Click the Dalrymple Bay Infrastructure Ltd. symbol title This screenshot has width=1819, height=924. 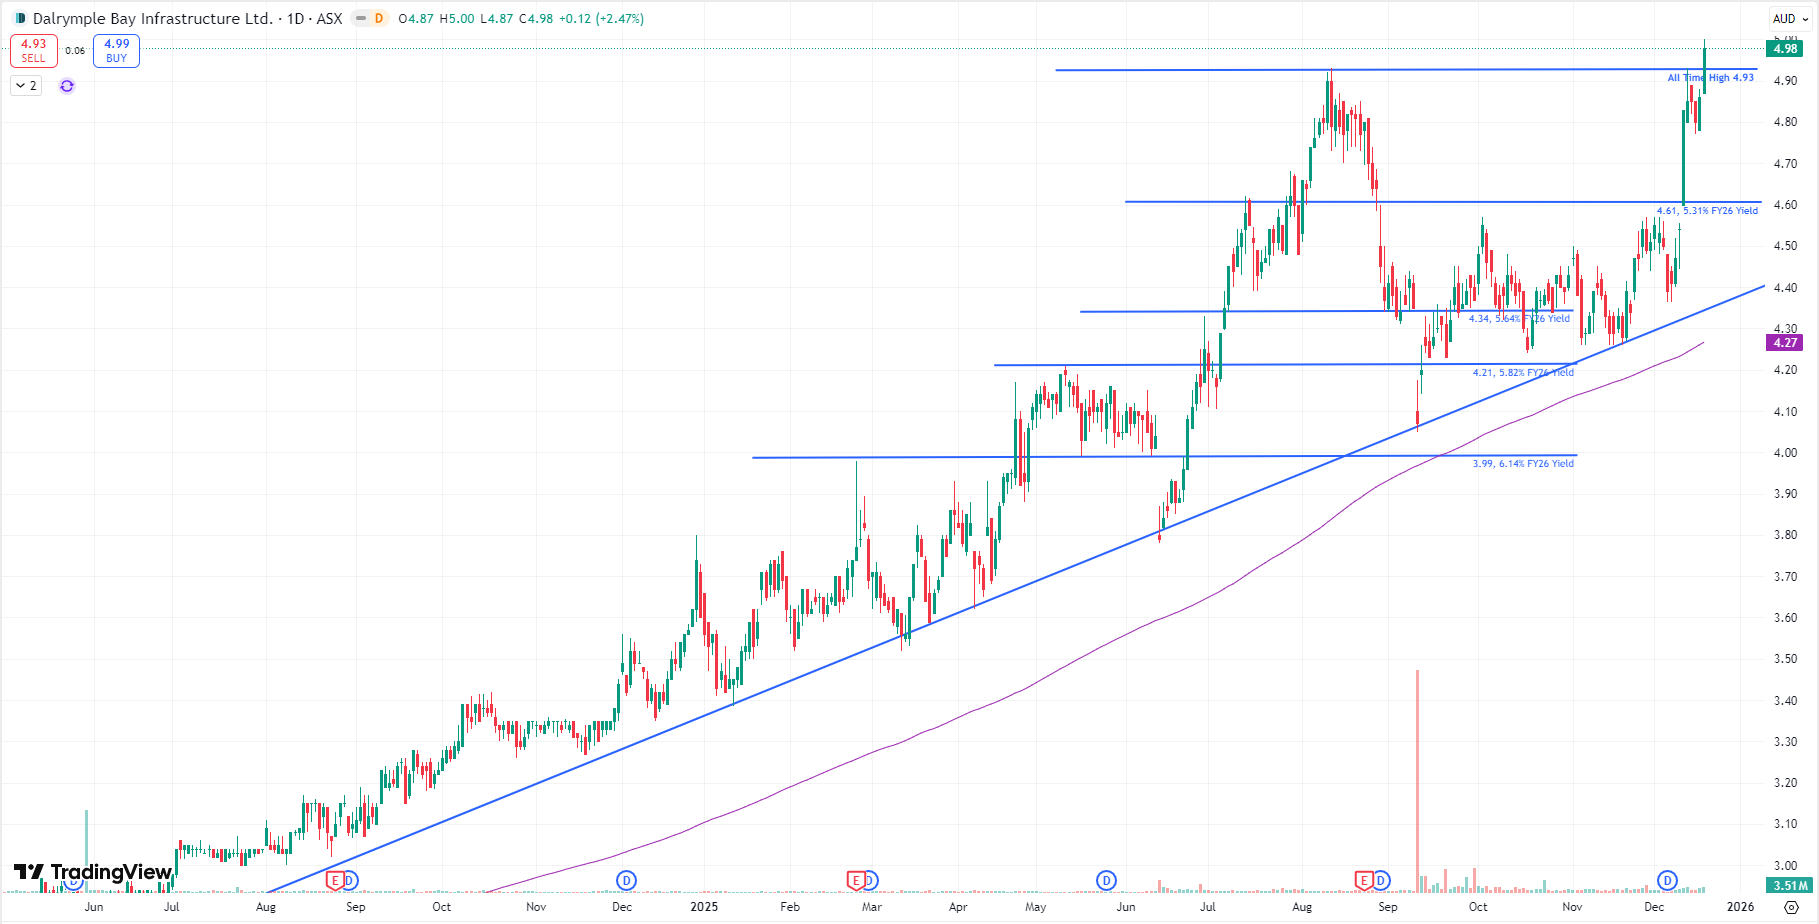152,18
